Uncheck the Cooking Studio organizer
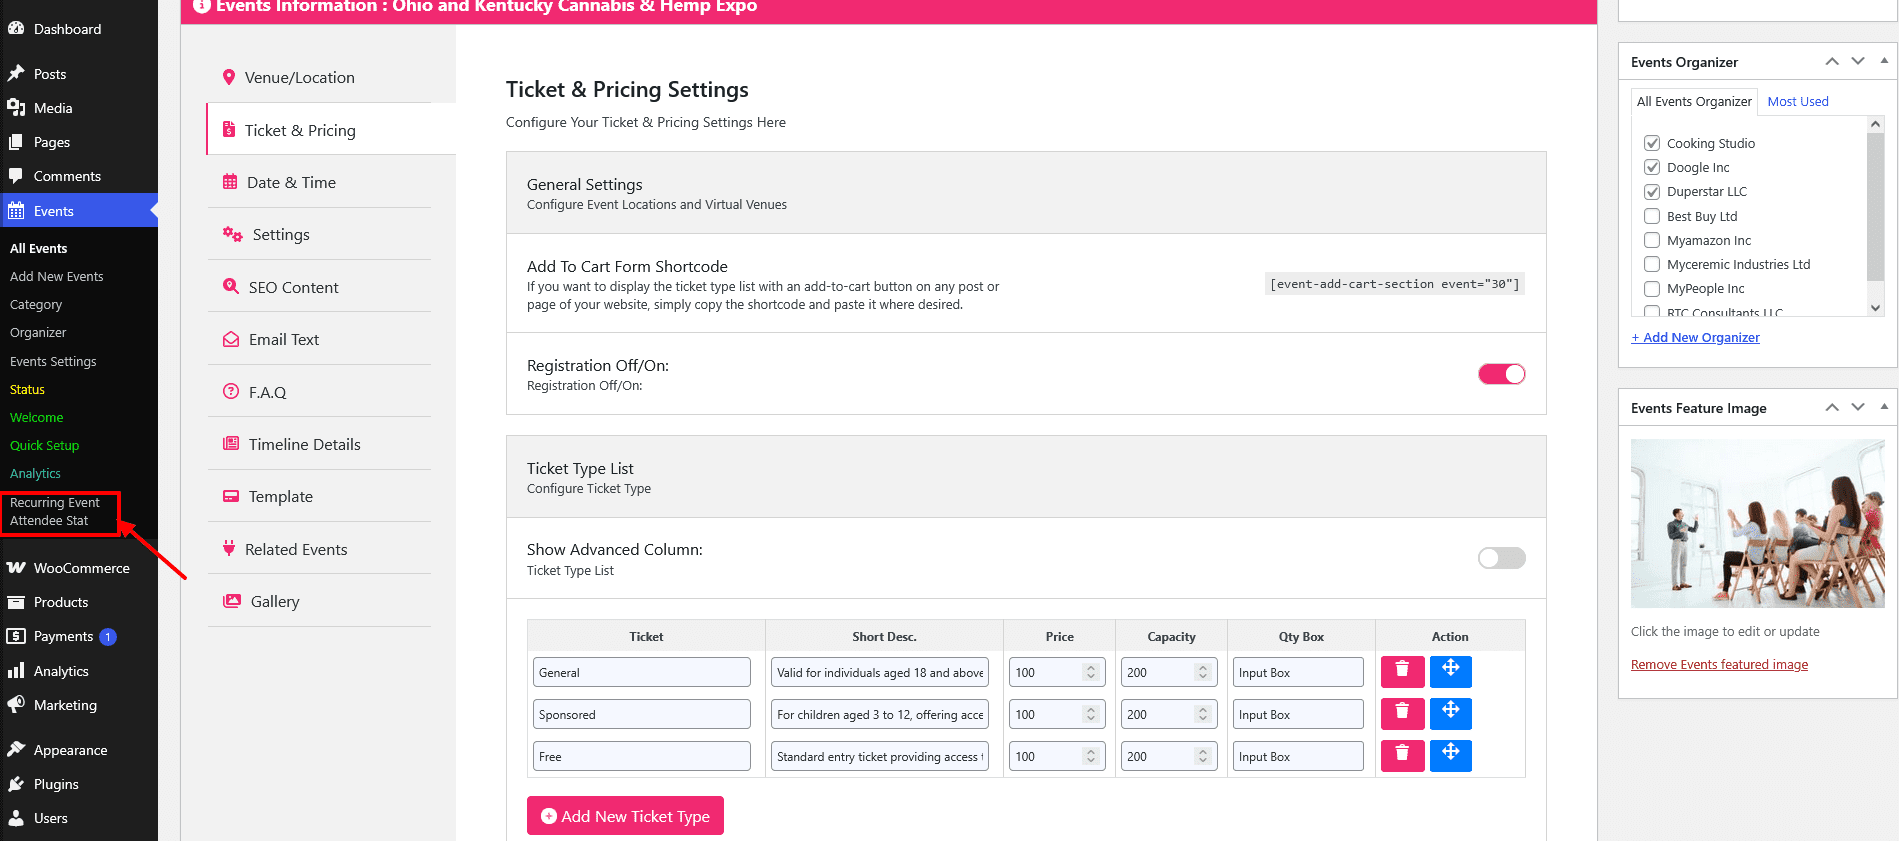The image size is (1899, 841). [x=1652, y=143]
